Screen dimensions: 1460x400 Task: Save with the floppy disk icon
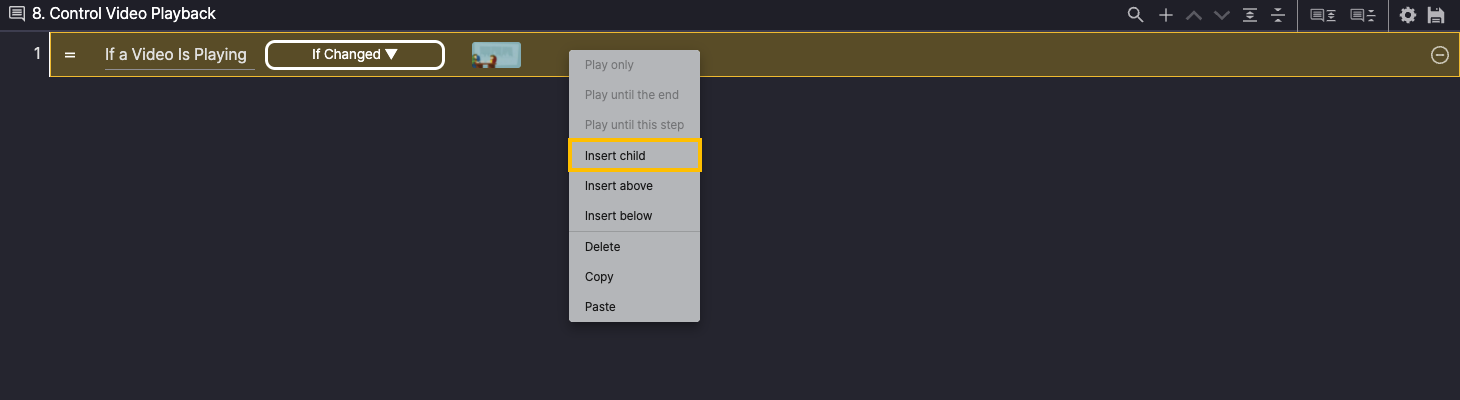[1436, 15]
